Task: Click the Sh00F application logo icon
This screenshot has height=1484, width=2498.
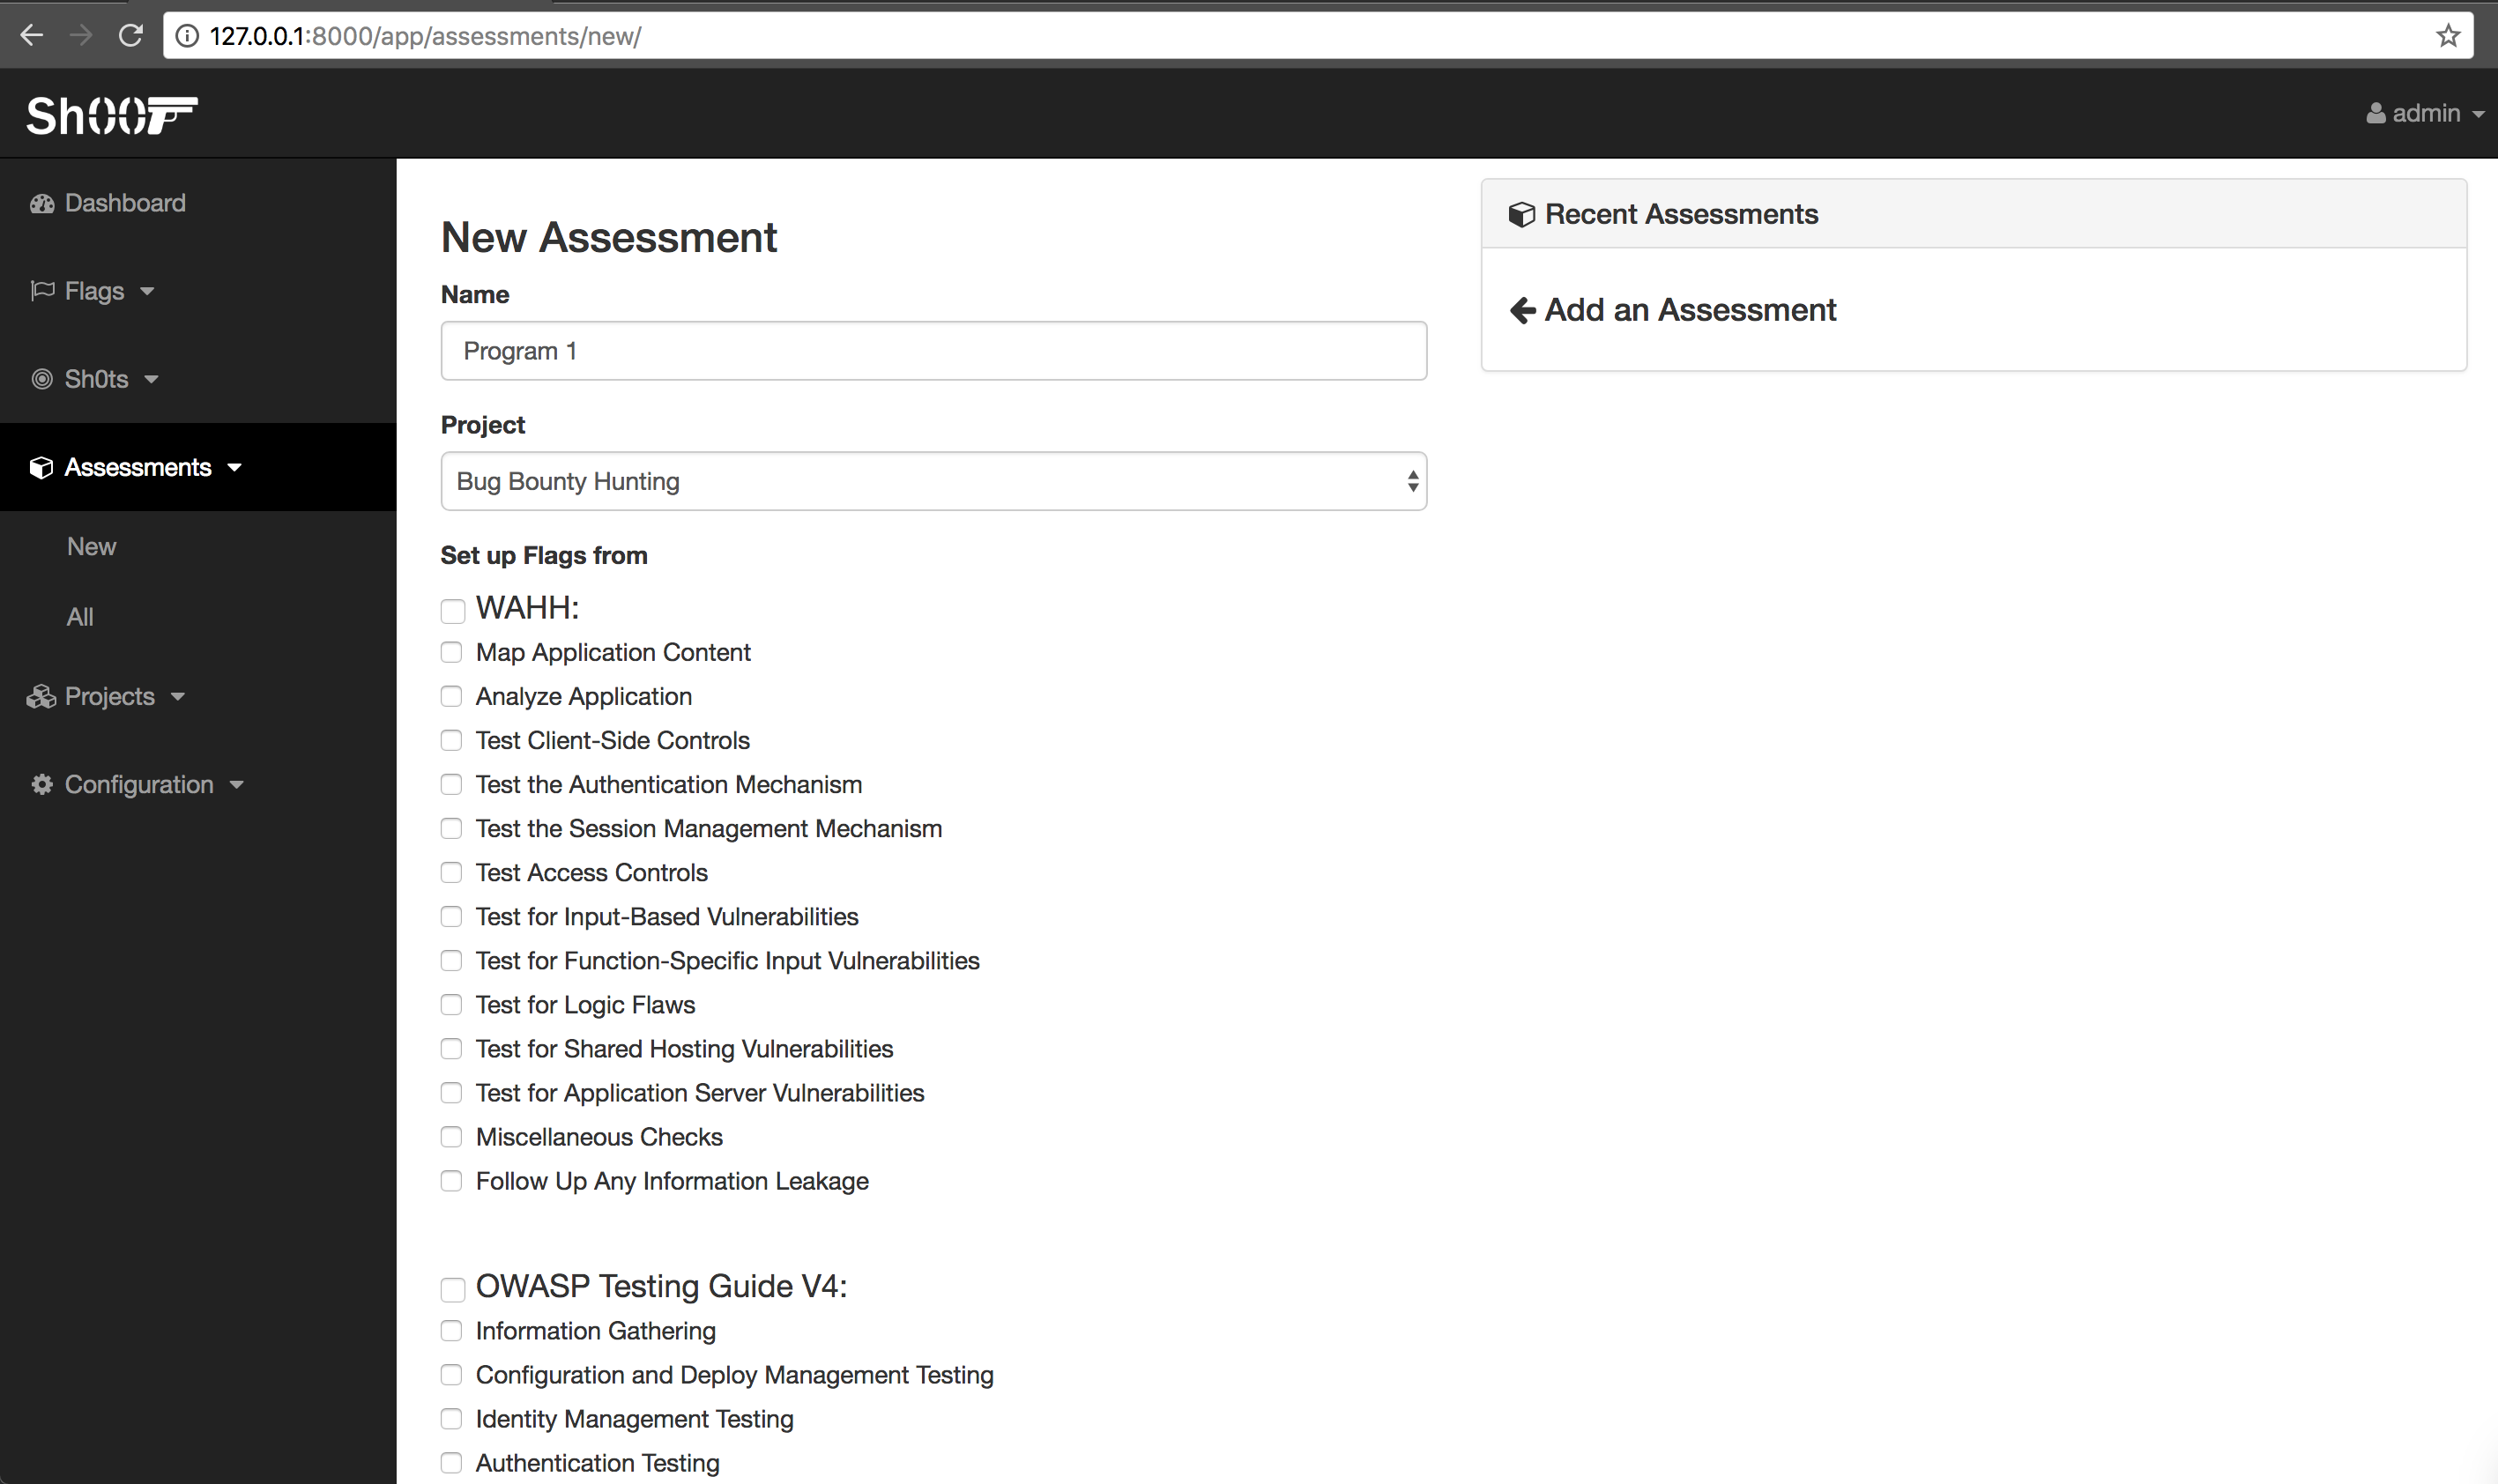Action: click(x=109, y=113)
